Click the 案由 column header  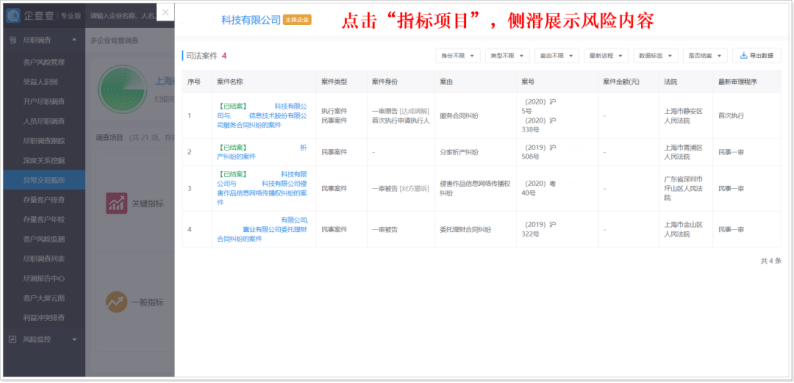(446, 81)
